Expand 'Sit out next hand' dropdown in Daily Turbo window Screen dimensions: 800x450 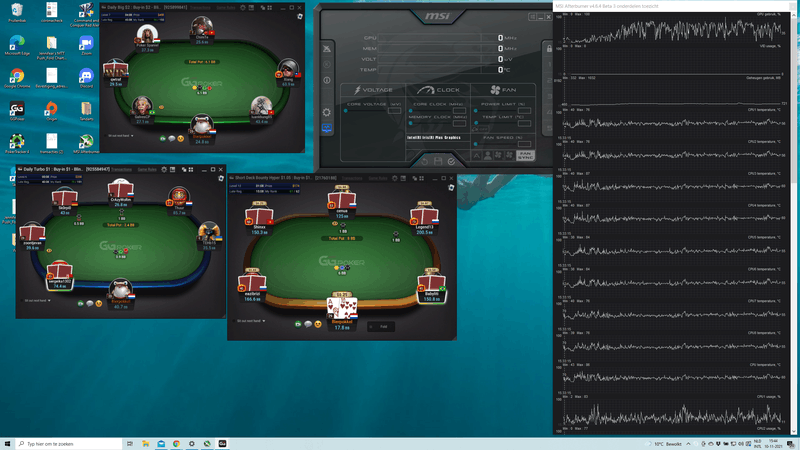point(49,301)
